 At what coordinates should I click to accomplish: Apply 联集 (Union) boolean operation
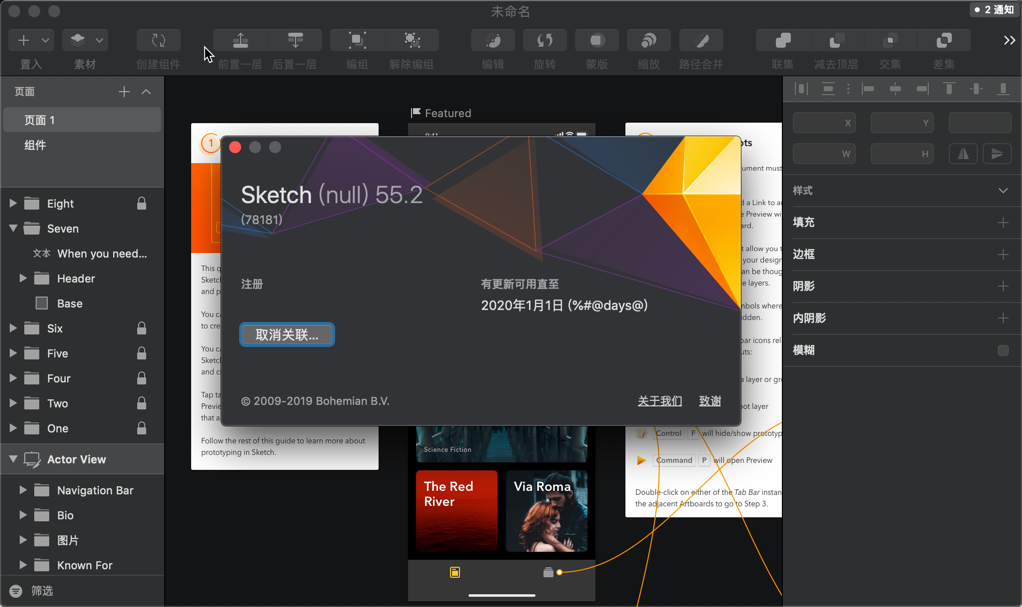point(782,40)
